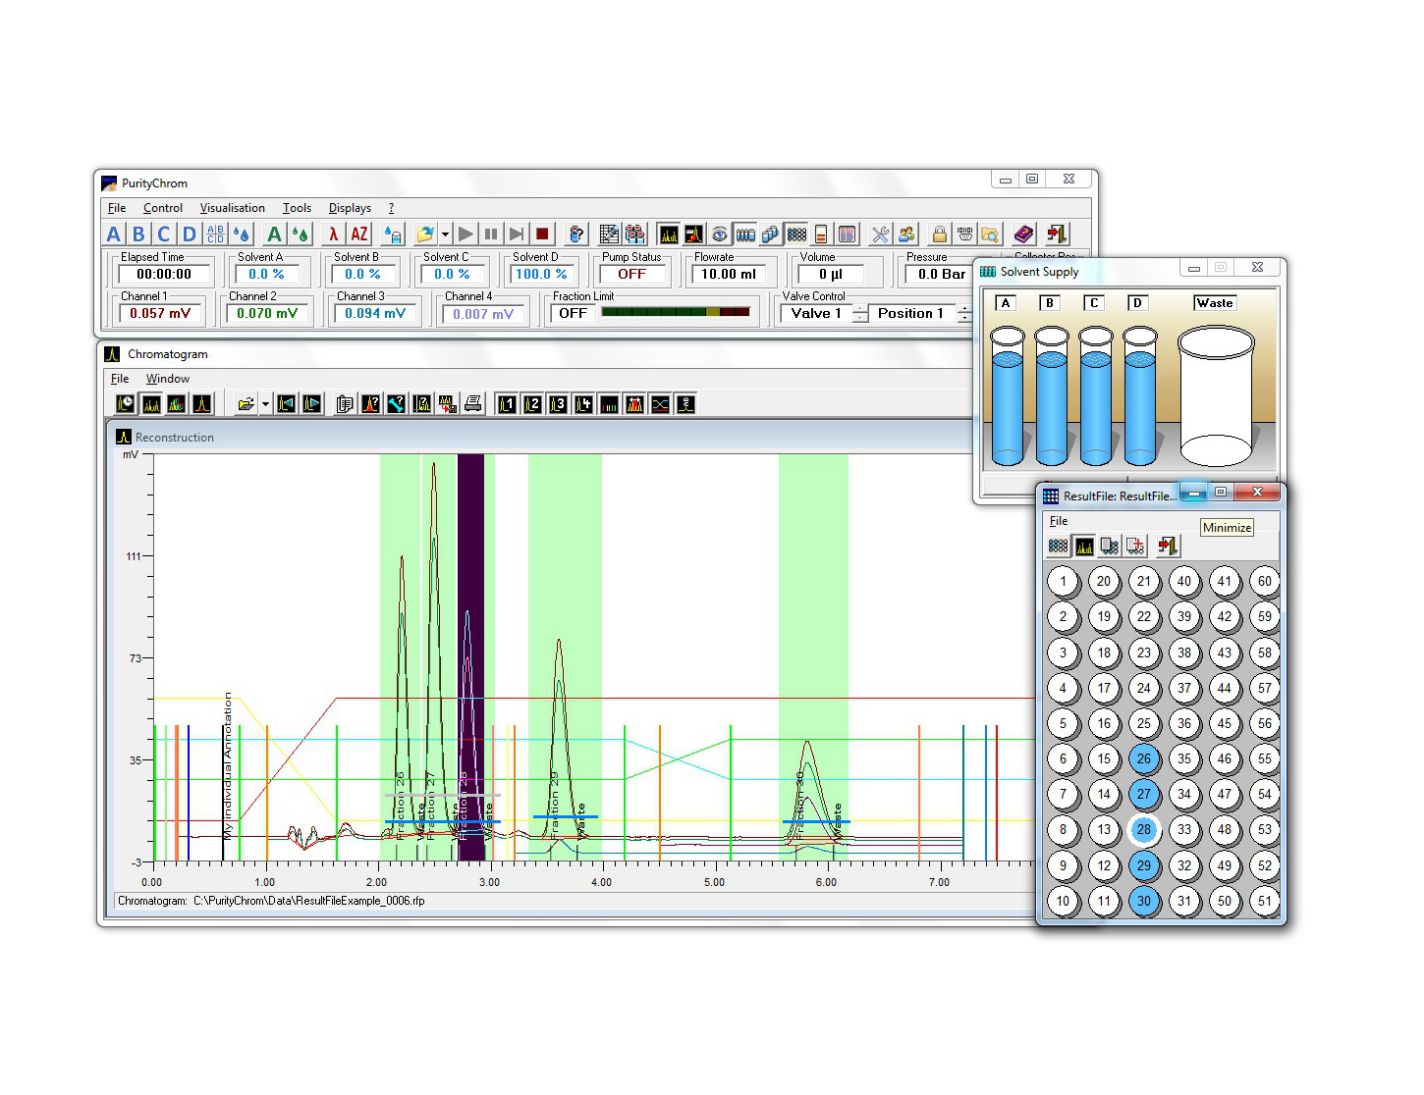Click the Fraction Limit level bar
The height and width of the screenshot is (1095, 1424).
pos(675,313)
